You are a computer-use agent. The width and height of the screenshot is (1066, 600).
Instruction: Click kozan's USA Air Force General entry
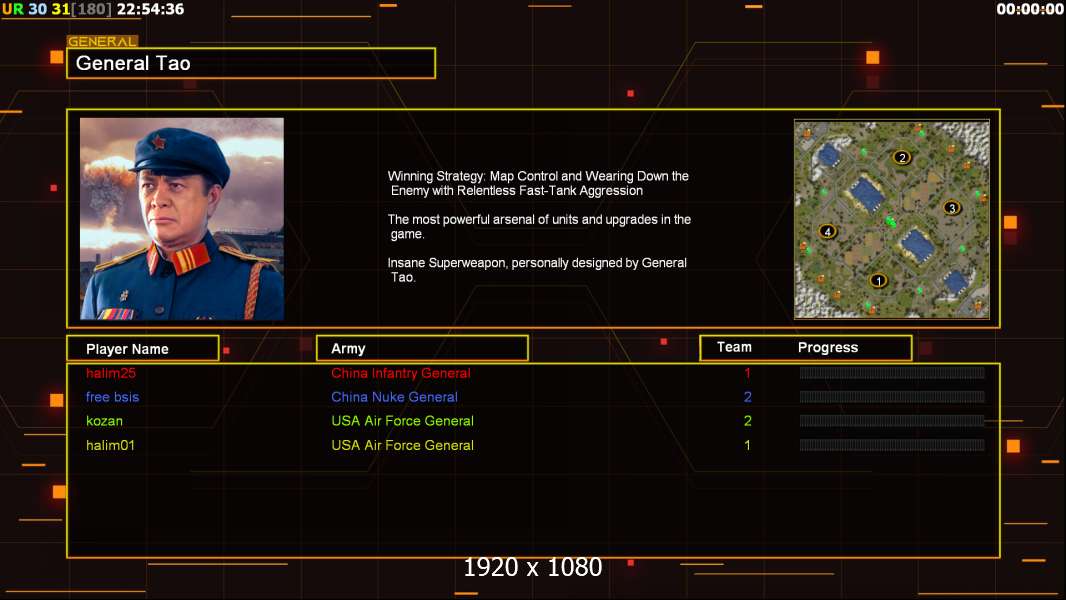[x=402, y=421]
